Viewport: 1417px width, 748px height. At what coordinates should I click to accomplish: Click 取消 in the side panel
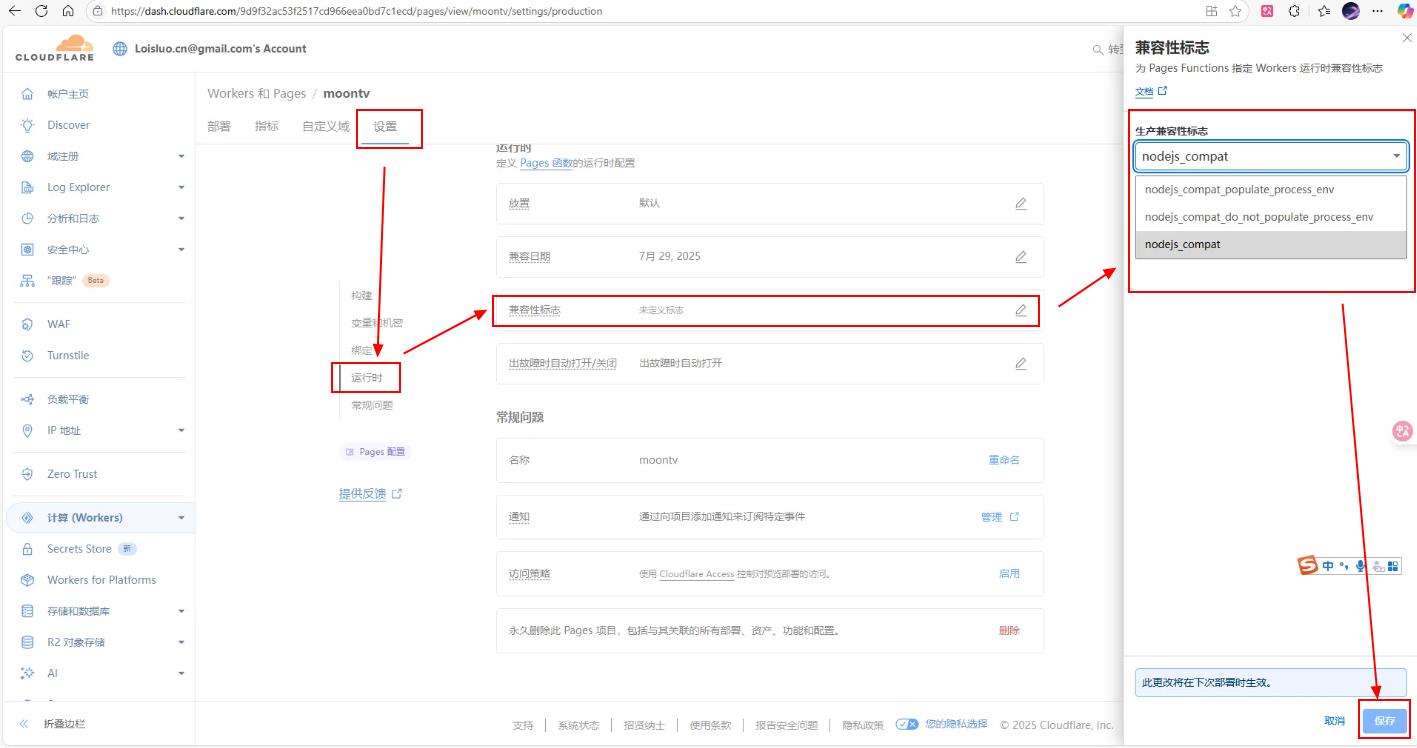click(x=1334, y=721)
